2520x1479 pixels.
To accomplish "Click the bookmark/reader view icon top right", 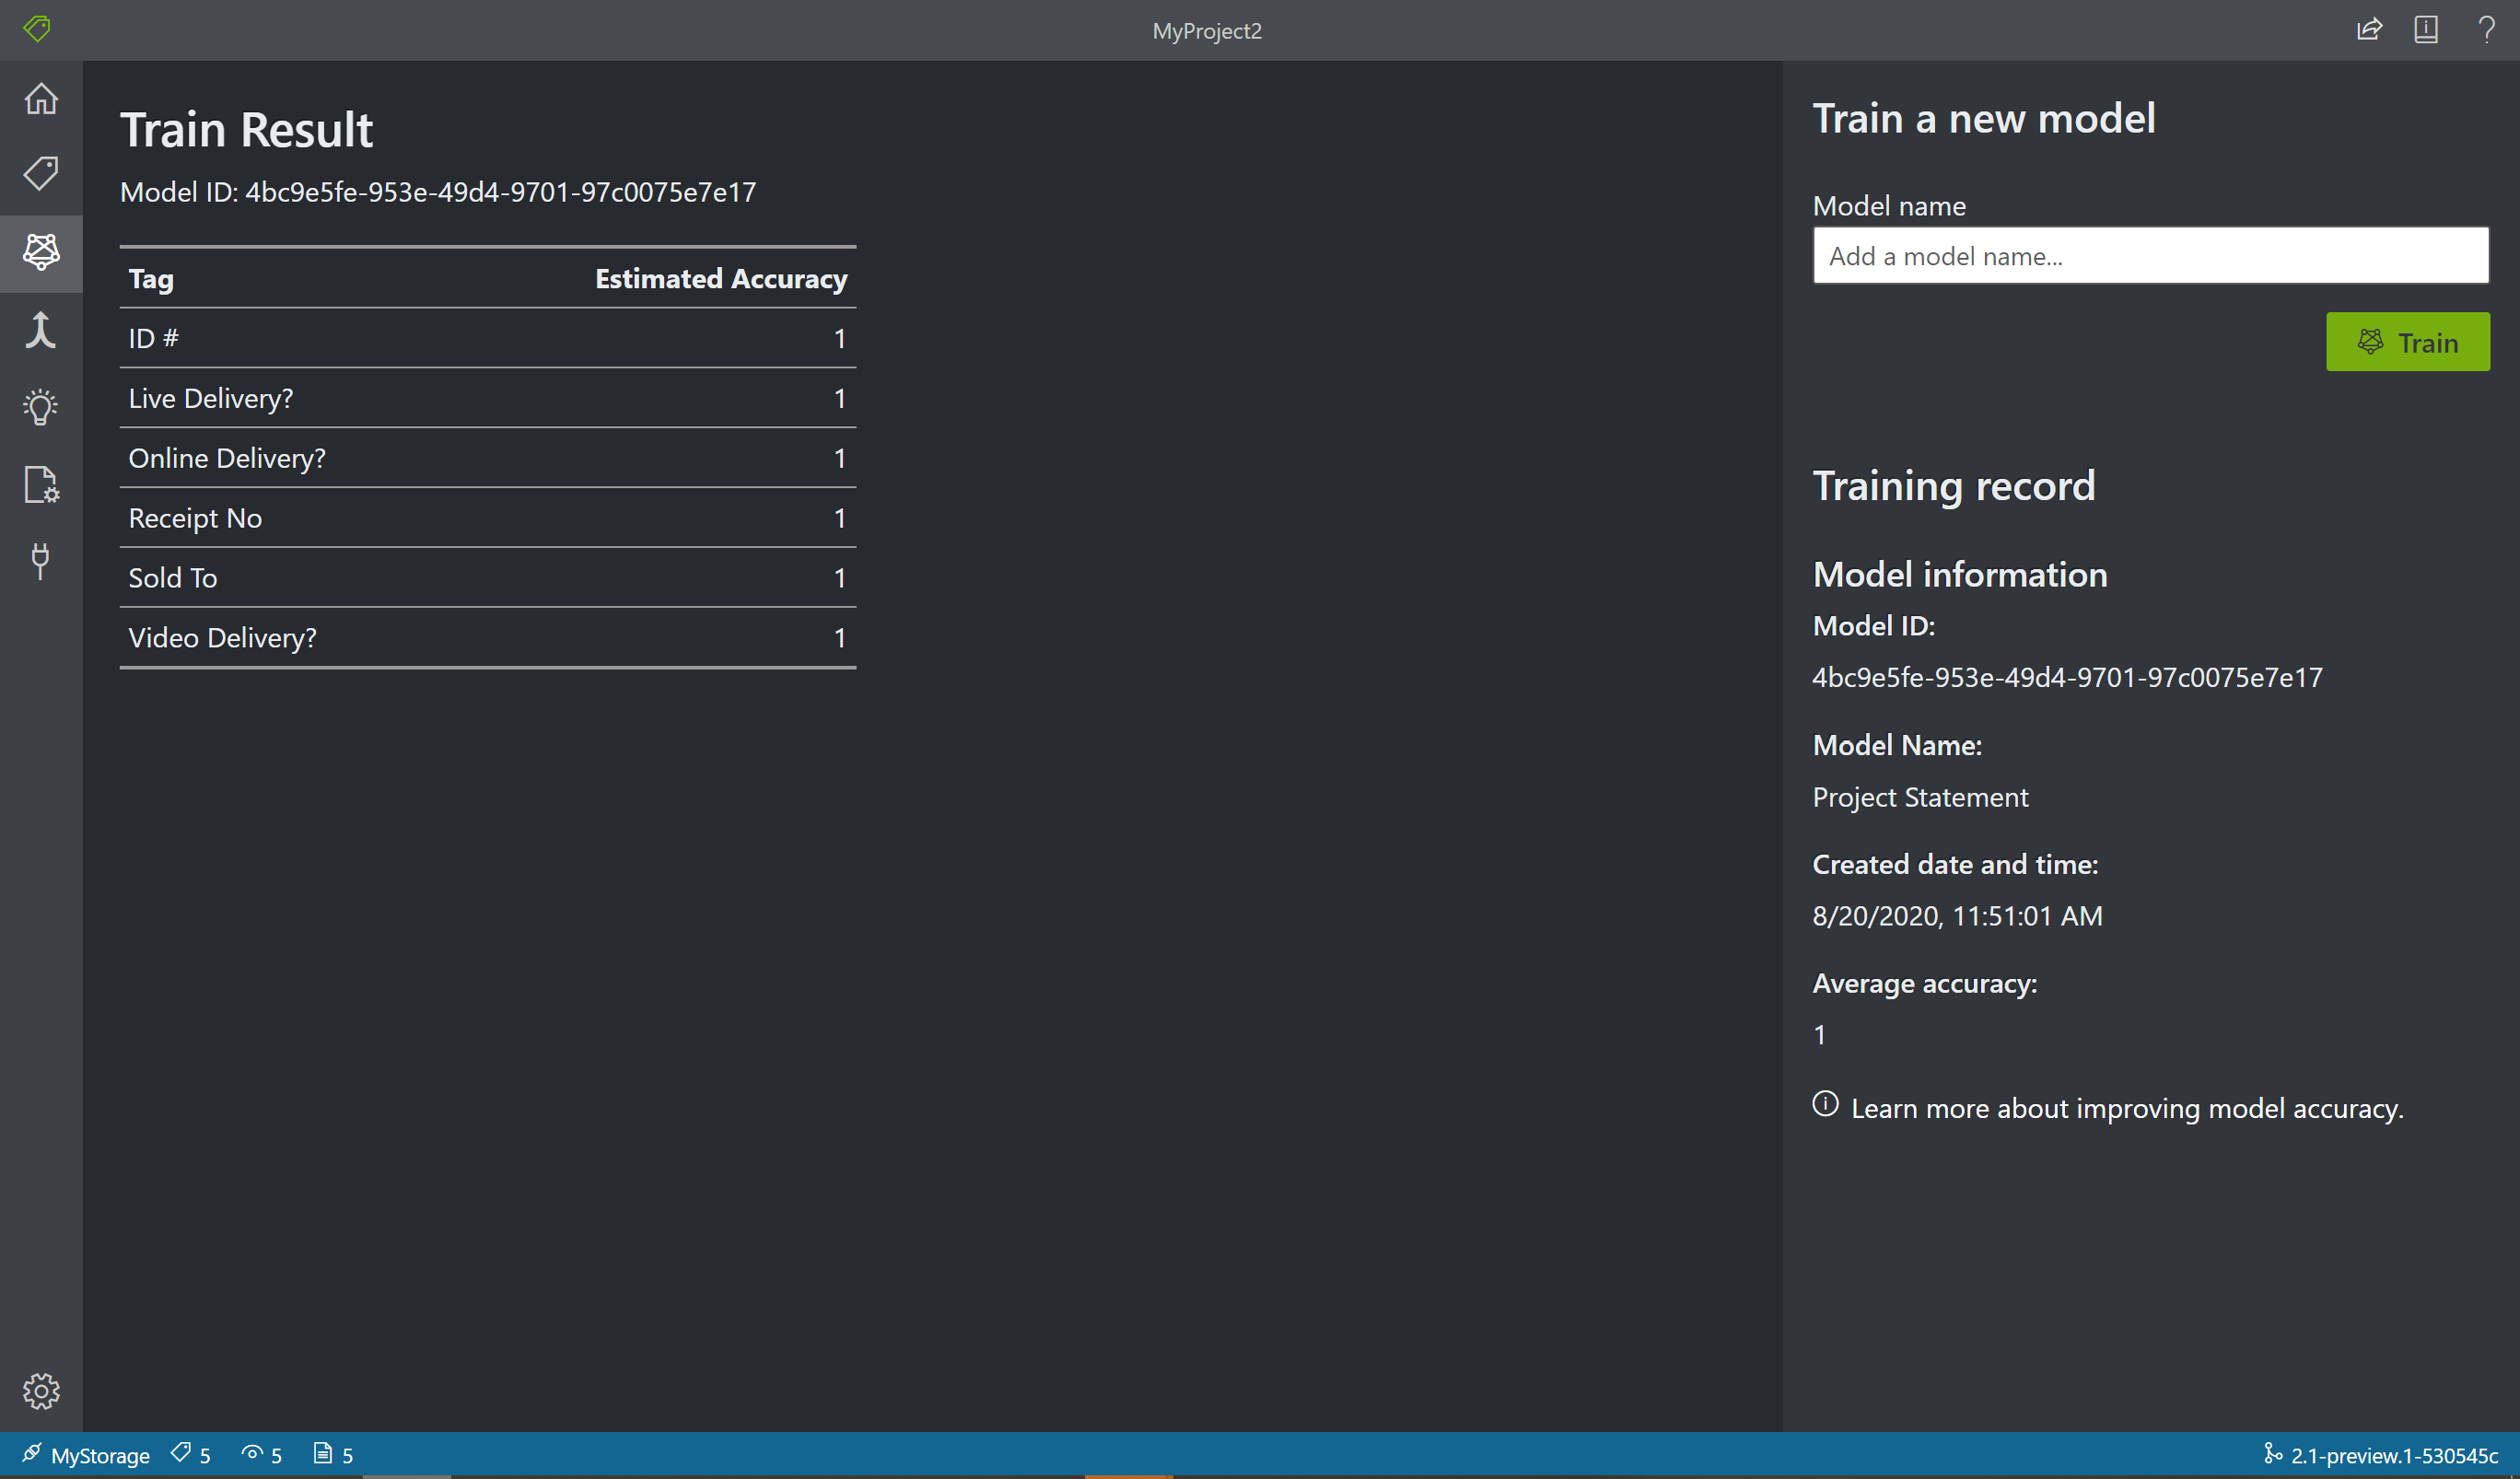I will click(2427, 30).
